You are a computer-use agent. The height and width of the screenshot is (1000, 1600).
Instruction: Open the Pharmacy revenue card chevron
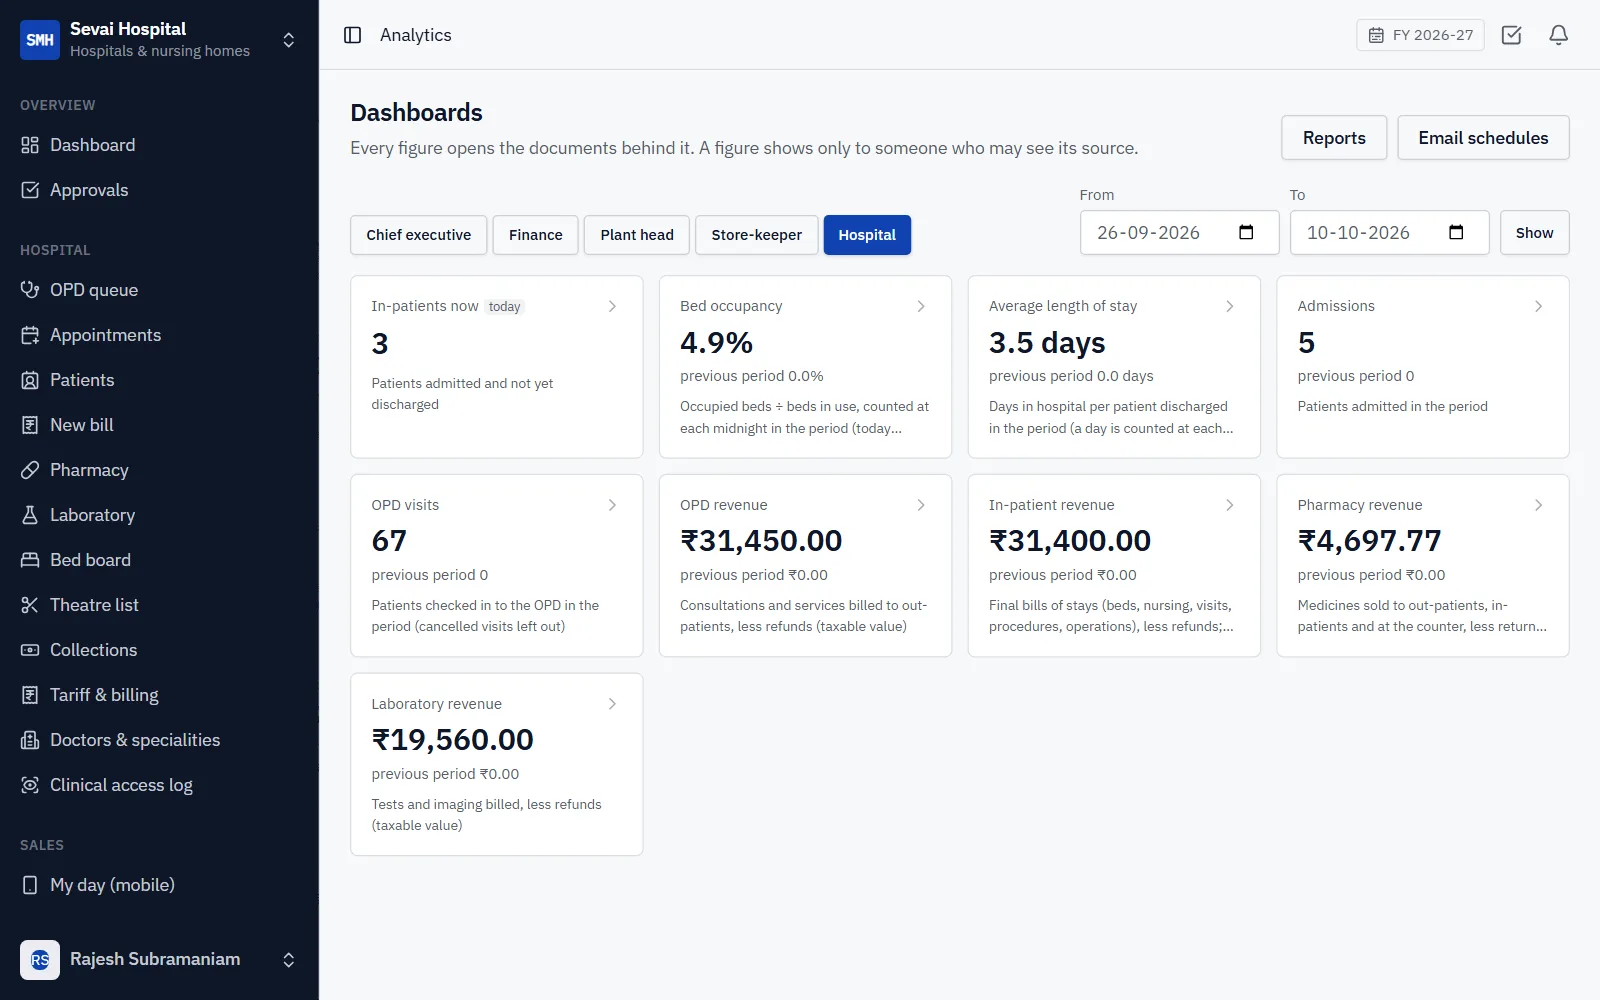tap(1538, 505)
